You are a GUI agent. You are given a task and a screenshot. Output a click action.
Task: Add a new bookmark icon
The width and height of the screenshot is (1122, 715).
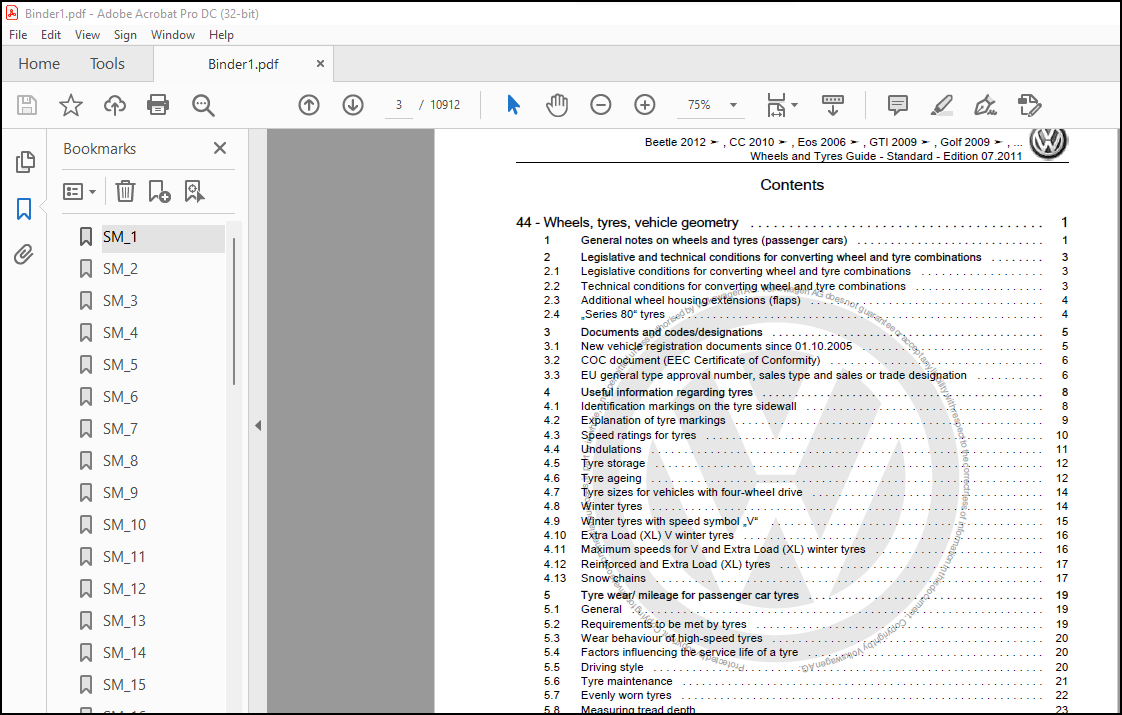point(159,191)
